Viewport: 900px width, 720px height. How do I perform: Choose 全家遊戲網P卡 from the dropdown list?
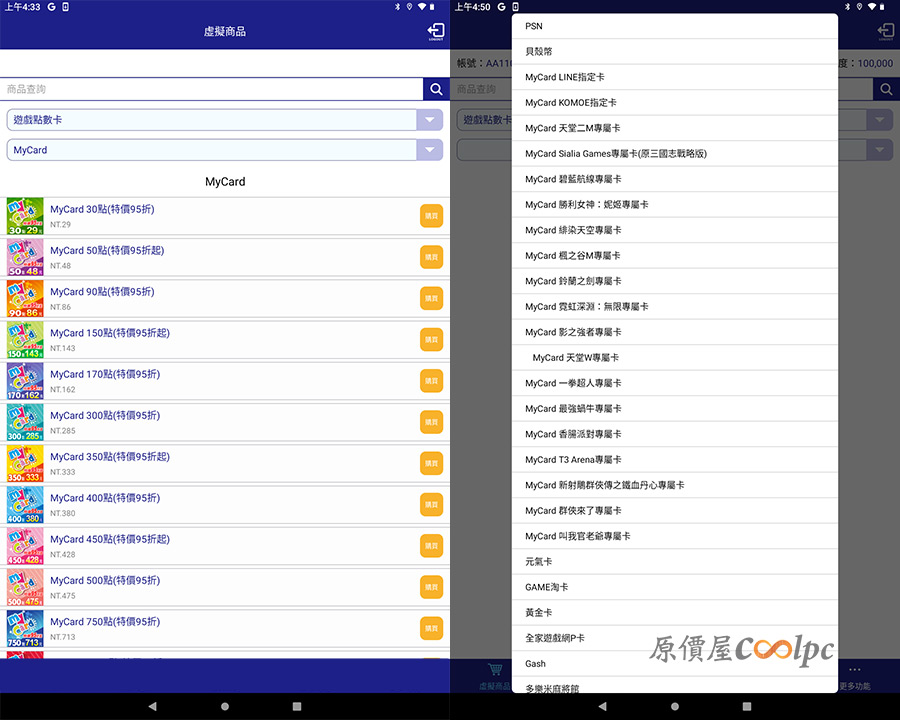[x=674, y=638]
